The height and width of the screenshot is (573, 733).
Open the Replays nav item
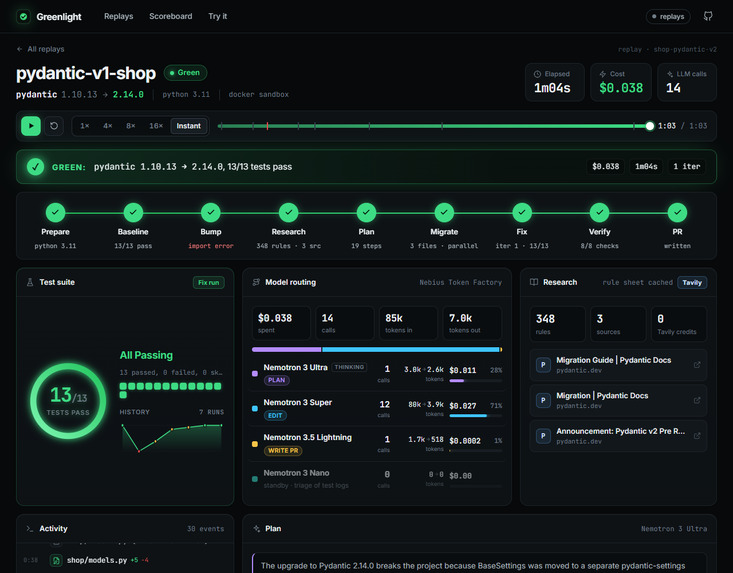[118, 16]
